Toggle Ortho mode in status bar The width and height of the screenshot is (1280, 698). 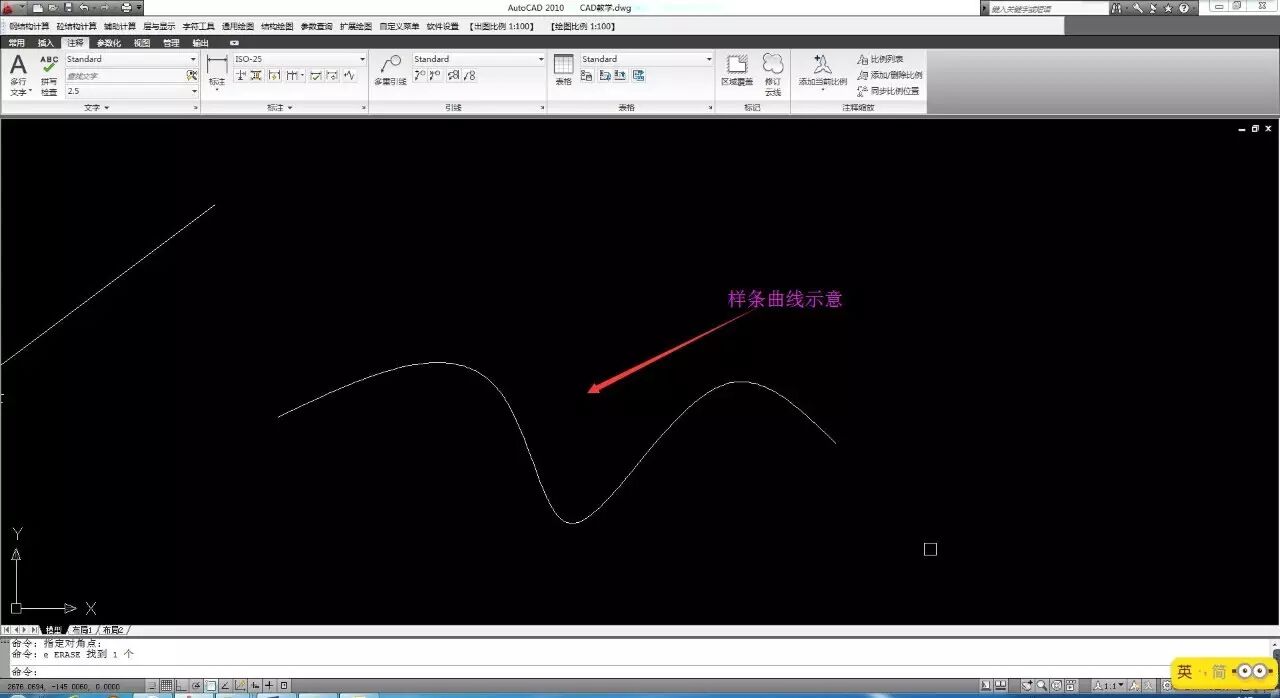[181, 686]
